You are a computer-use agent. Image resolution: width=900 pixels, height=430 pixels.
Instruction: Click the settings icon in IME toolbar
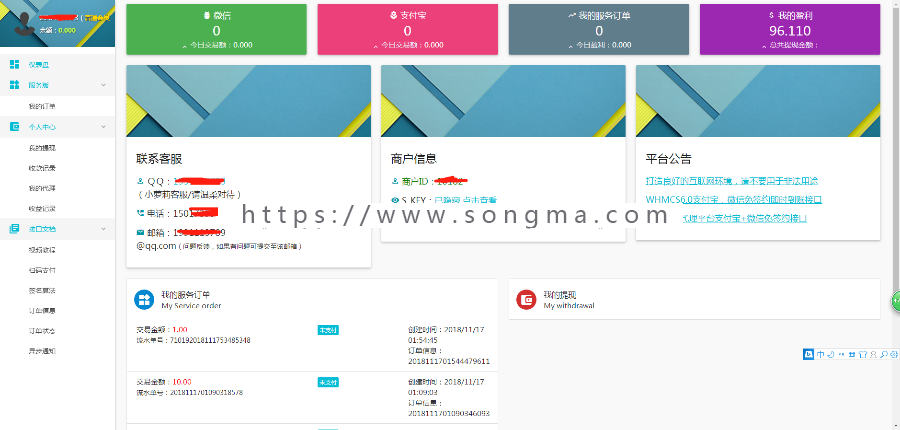(894, 354)
